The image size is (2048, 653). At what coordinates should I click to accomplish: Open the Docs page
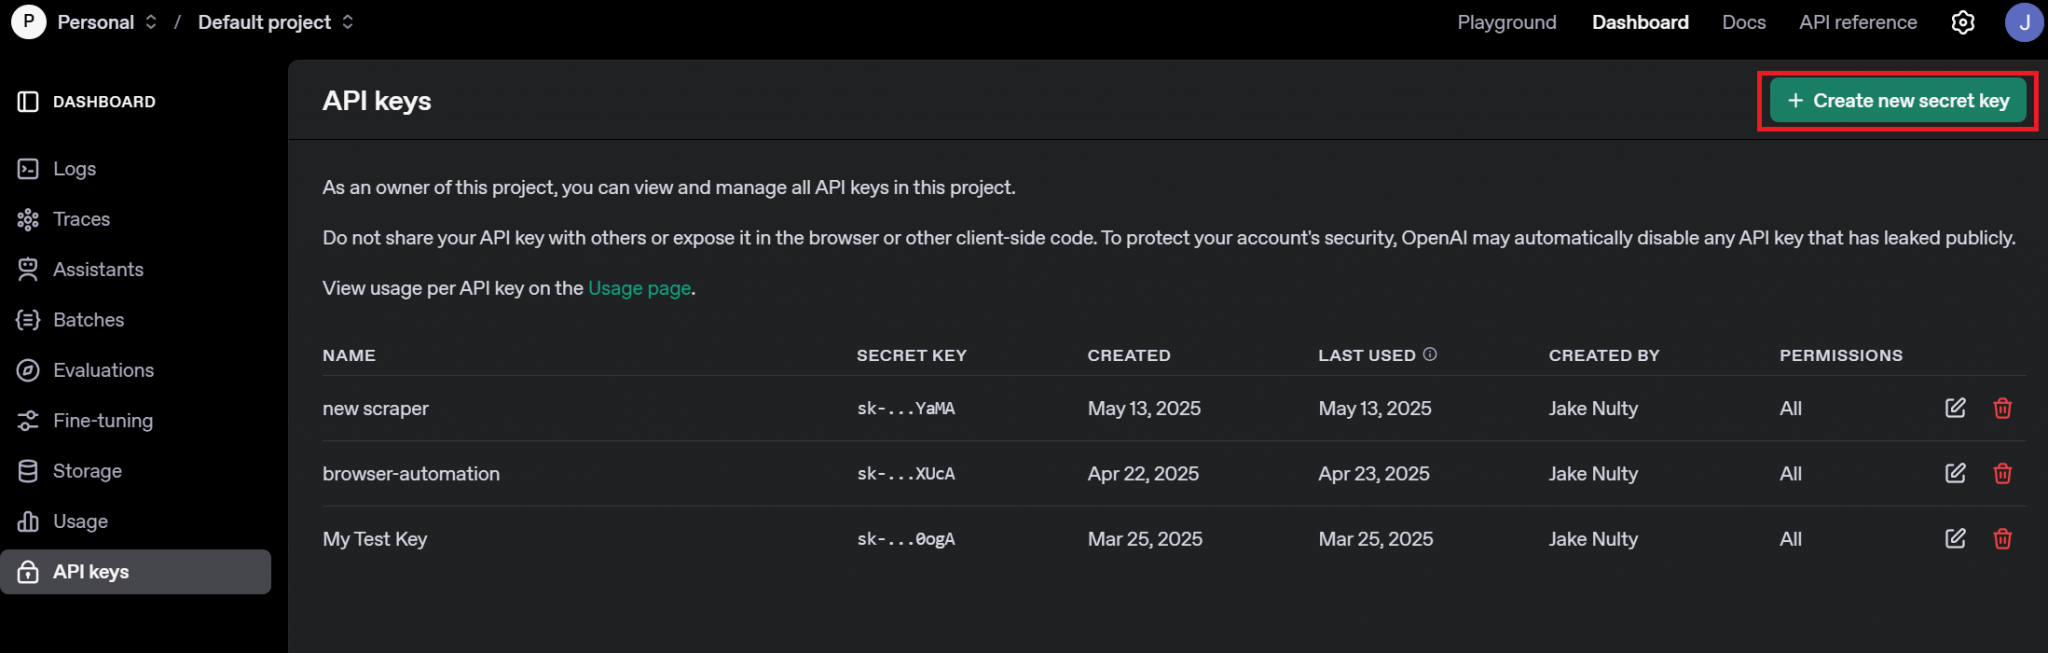(1743, 22)
